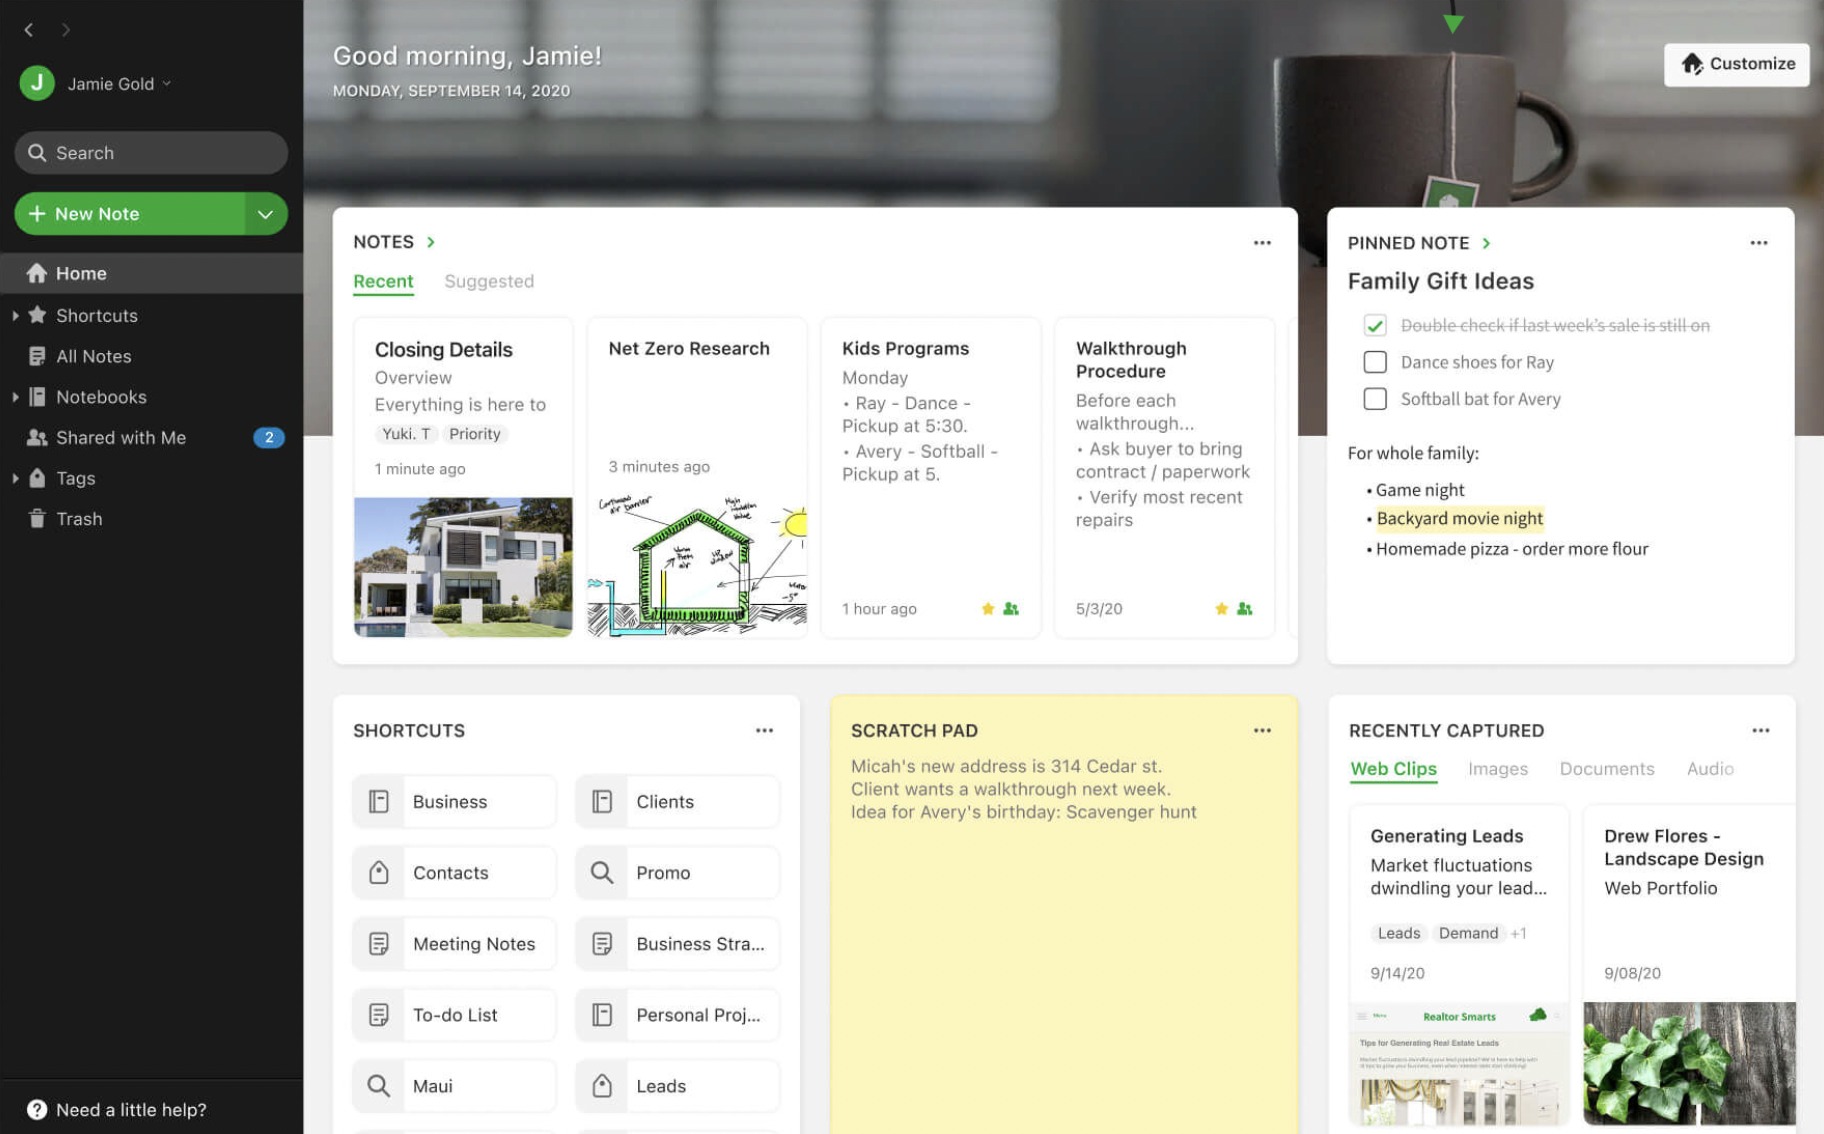
Task: Open the Images tab under Recently Captured
Action: (1497, 768)
